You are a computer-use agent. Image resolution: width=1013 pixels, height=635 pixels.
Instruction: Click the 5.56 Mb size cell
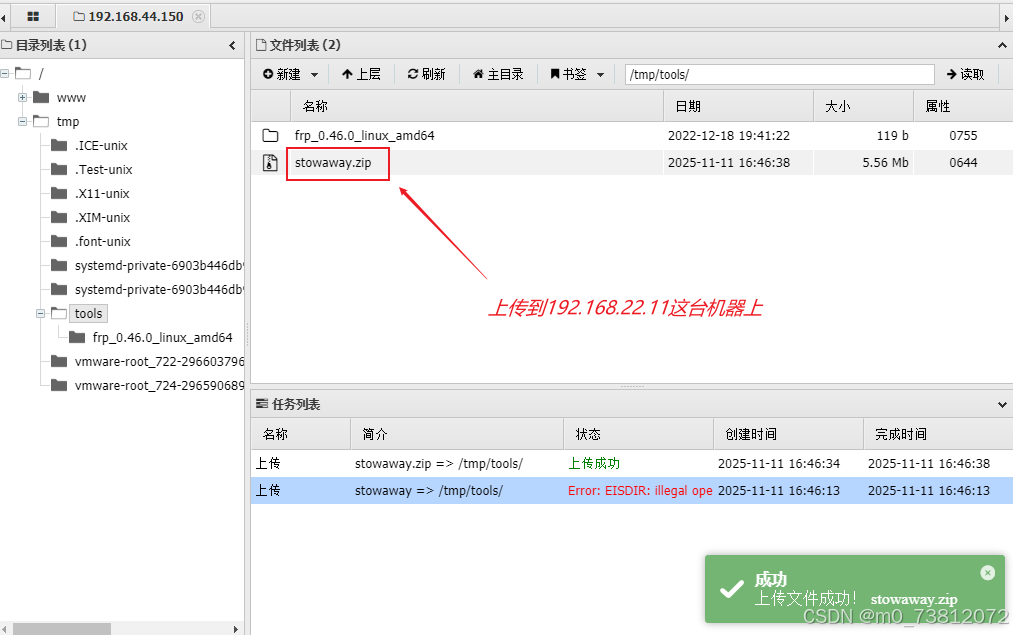pos(885,163)
